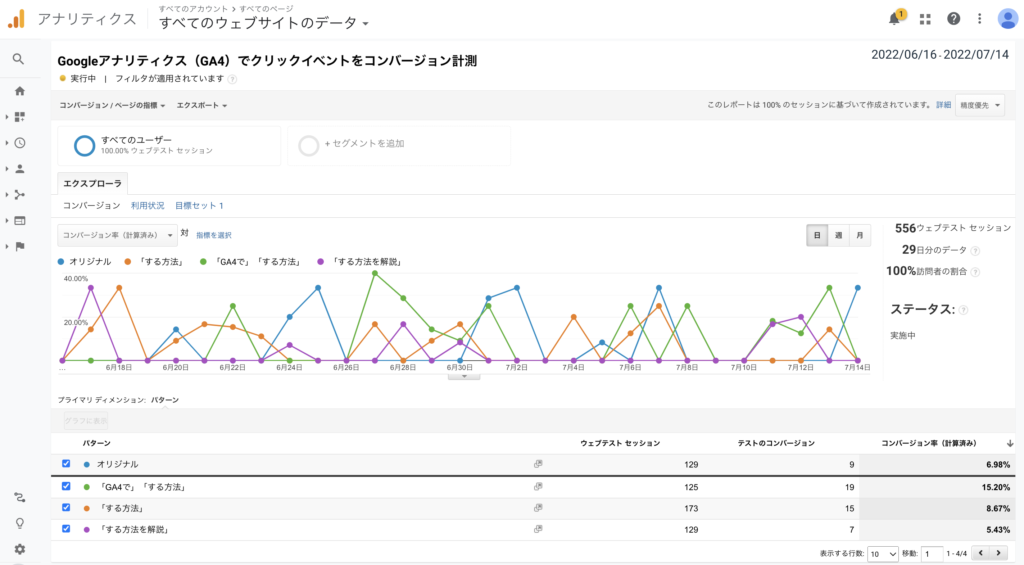Viewport: 1024px width, 565px height.
Task: Open Discover lightbulb icon
Action: pos(20,523)
